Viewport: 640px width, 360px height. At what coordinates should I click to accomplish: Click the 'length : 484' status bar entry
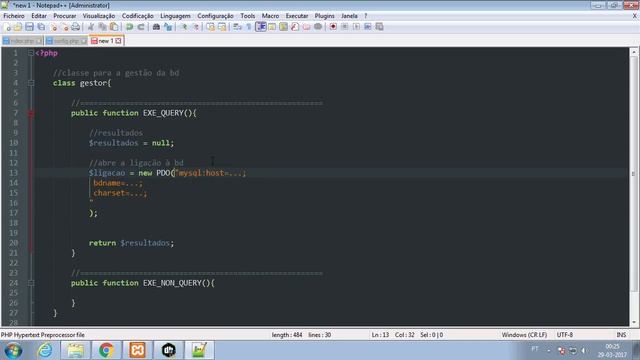[287, 335]
